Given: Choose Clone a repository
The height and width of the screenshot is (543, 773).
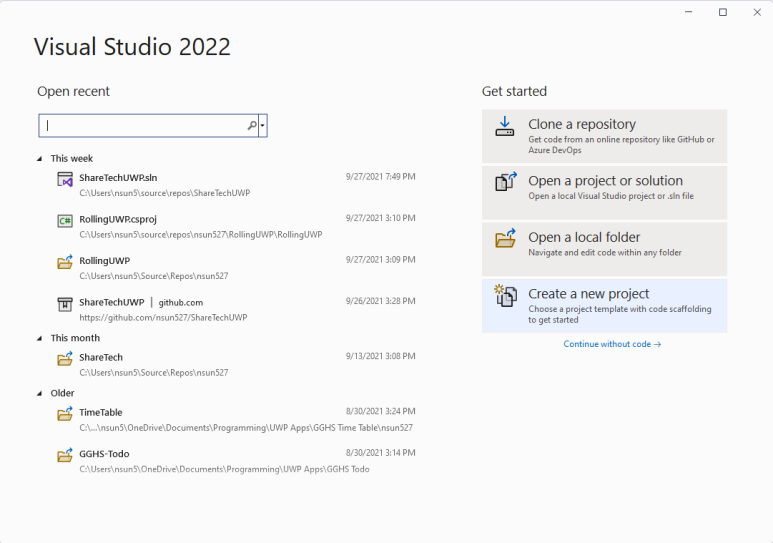Looking at the screenshot, I should pos(604,136).
